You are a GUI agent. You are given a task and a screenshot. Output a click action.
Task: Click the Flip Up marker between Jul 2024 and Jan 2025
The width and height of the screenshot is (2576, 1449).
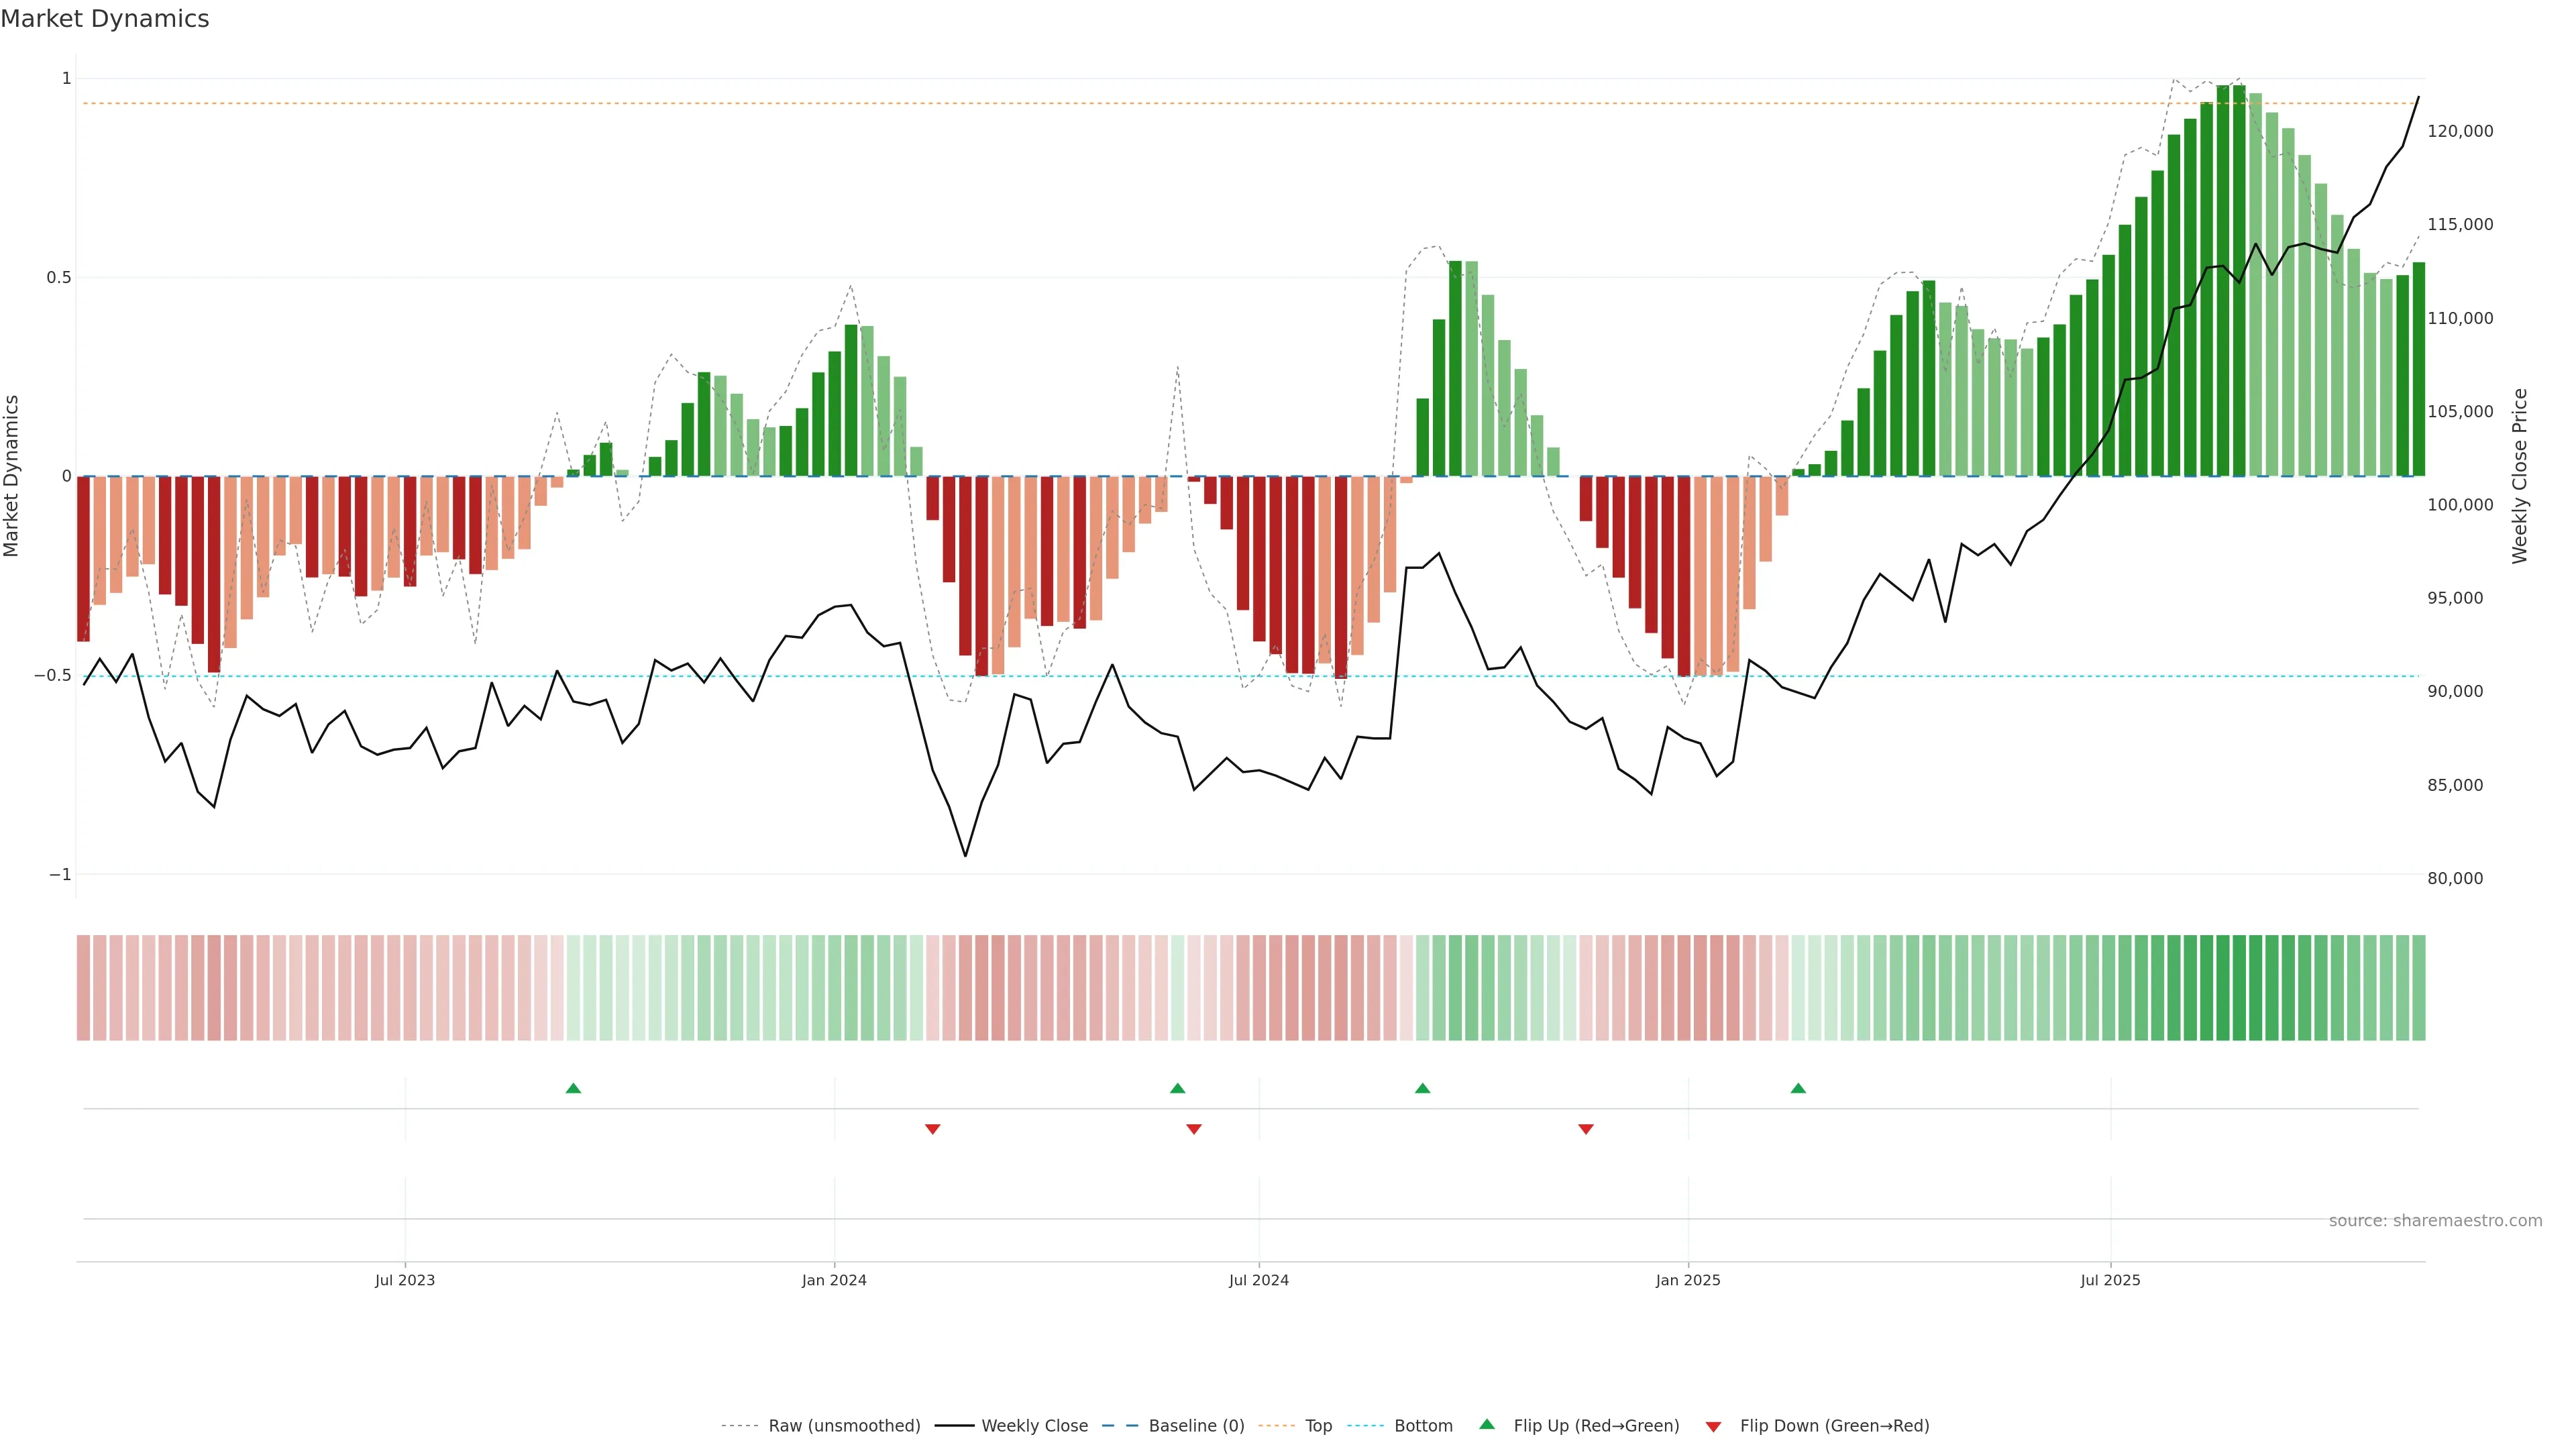(1422, 1088)
